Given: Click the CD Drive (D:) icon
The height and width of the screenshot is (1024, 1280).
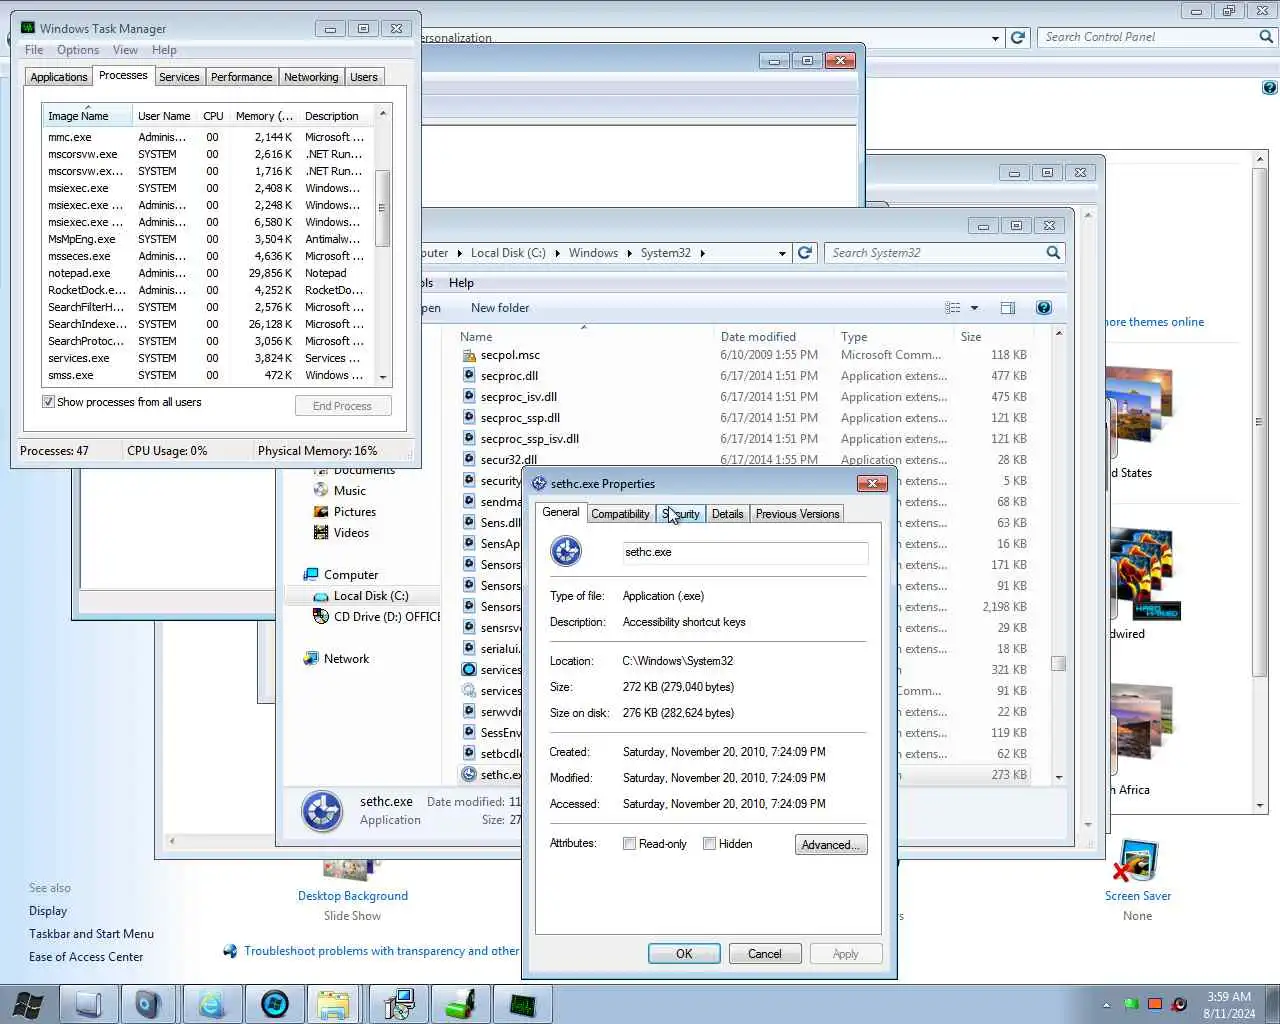Looking at the screenshot, I should point(321,616).
